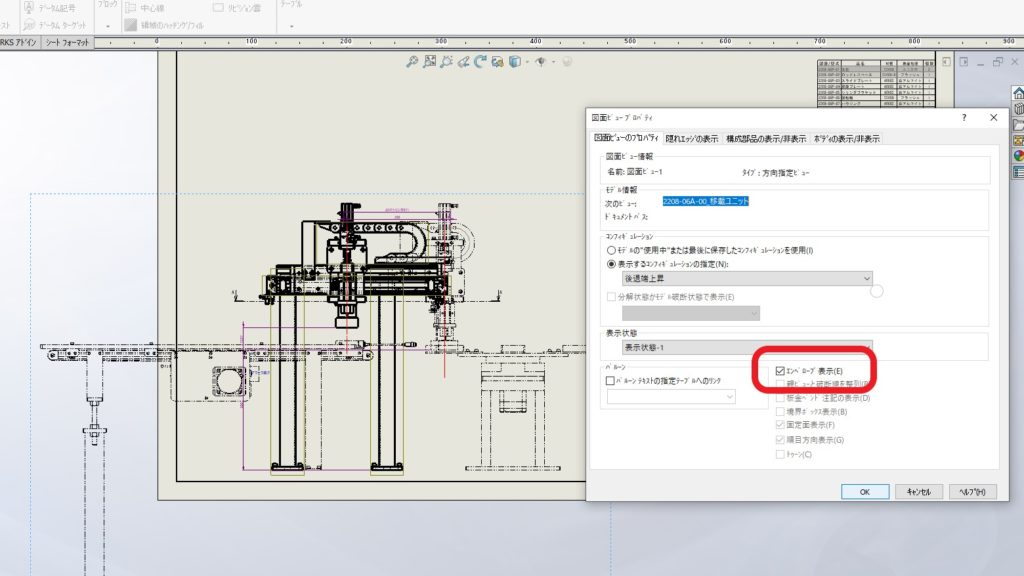
Task: Select the model in-use configuration radio button
Action: click(x=610, y=250)
